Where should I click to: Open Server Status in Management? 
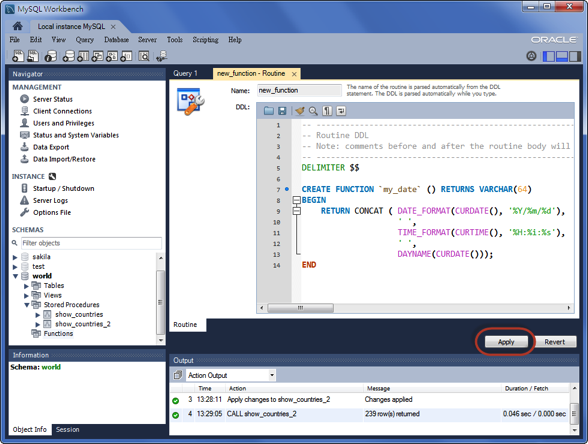(52, 99)
